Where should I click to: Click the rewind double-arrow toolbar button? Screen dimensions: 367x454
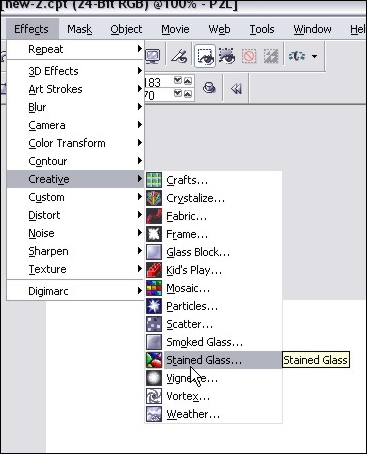point(236,89)
